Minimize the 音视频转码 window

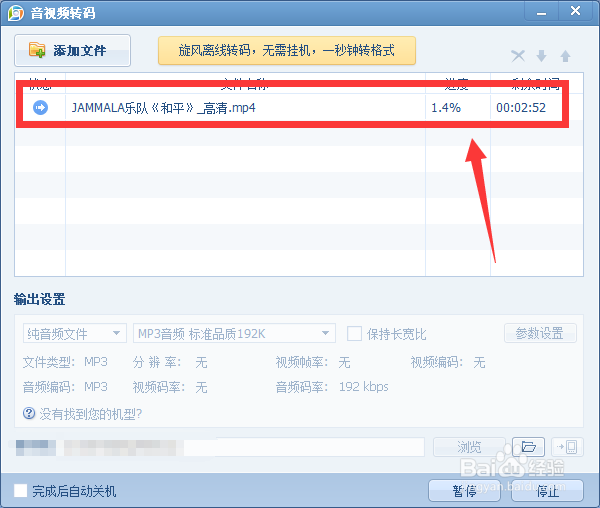pyautogui.click(x=541, y=13)
